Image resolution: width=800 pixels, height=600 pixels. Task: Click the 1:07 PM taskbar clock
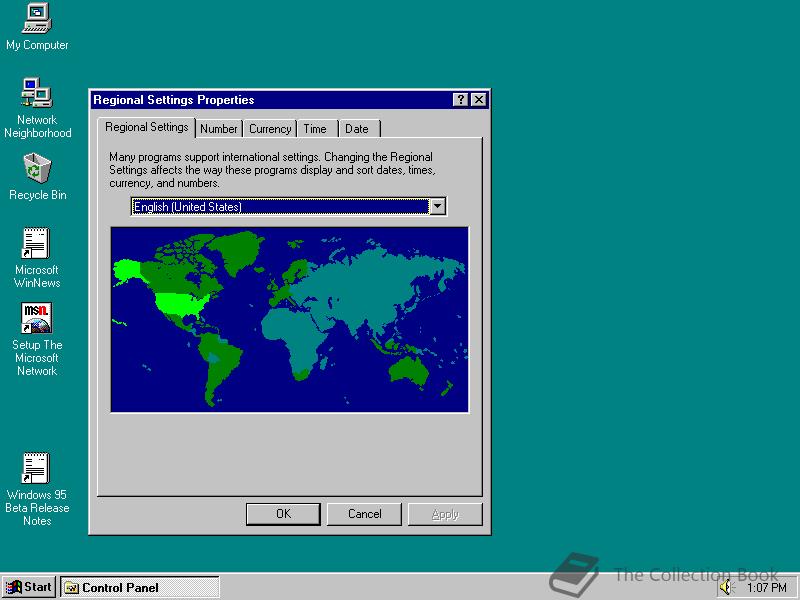pyautogui.click(x=767, y=588)
